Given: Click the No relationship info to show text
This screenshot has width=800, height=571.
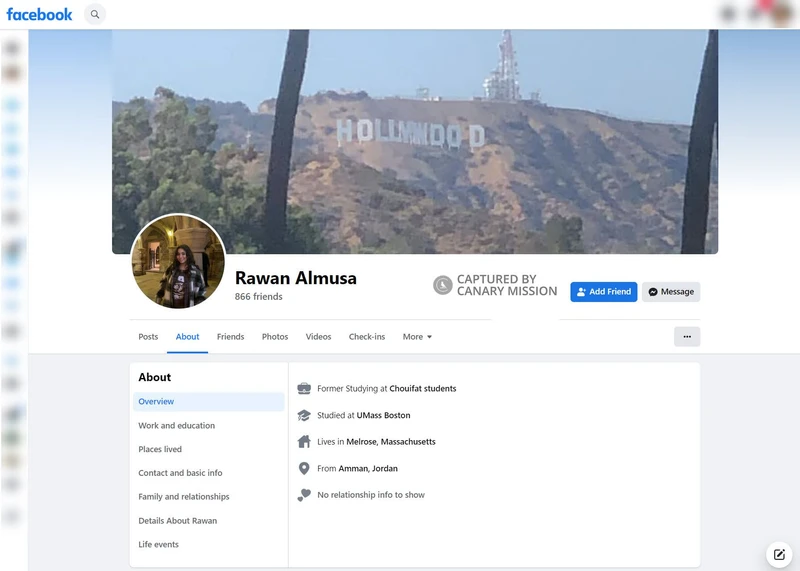Looking at the screenshot, I should [x=371, y=495].
